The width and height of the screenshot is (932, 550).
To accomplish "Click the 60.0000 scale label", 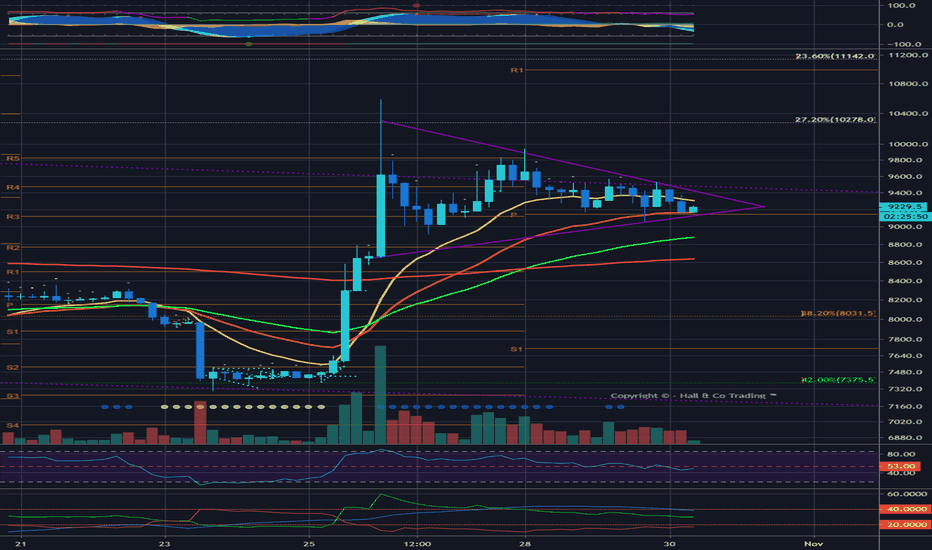I will 908,494.
